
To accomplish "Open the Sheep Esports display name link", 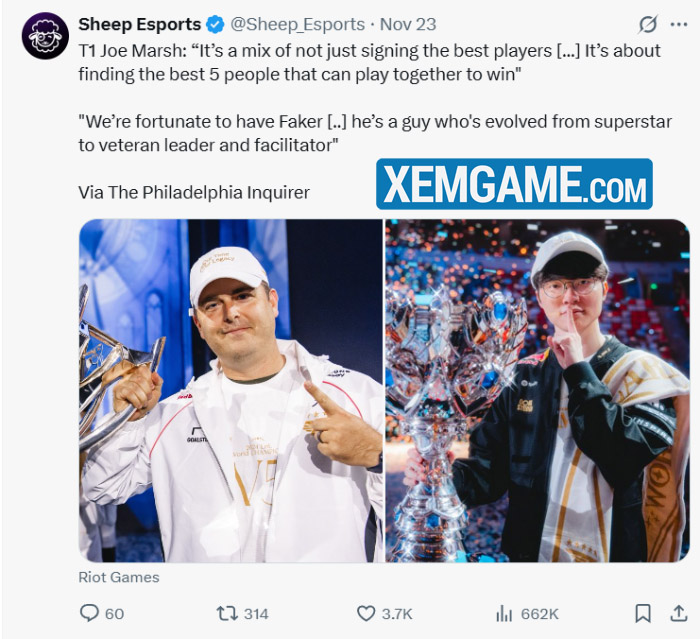I will point(138,23).
